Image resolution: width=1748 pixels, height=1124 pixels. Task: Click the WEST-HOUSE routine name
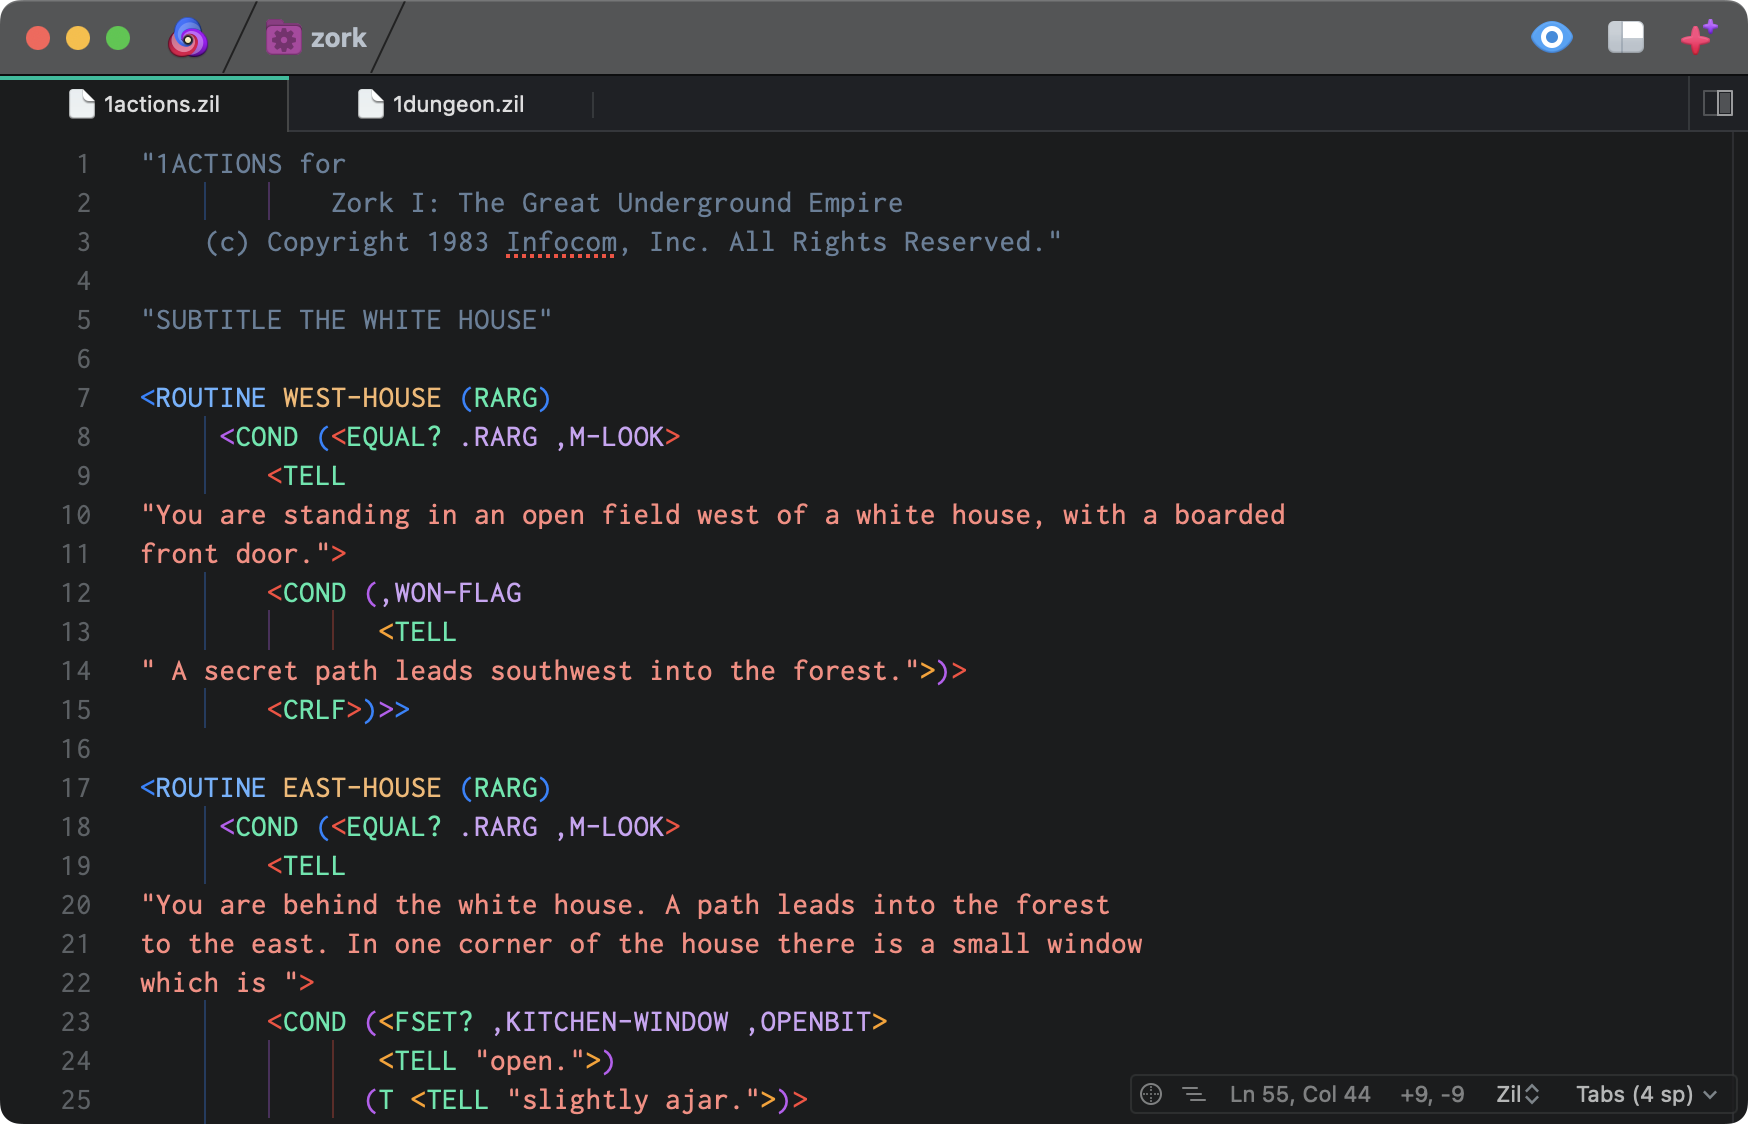coord(362,398)
